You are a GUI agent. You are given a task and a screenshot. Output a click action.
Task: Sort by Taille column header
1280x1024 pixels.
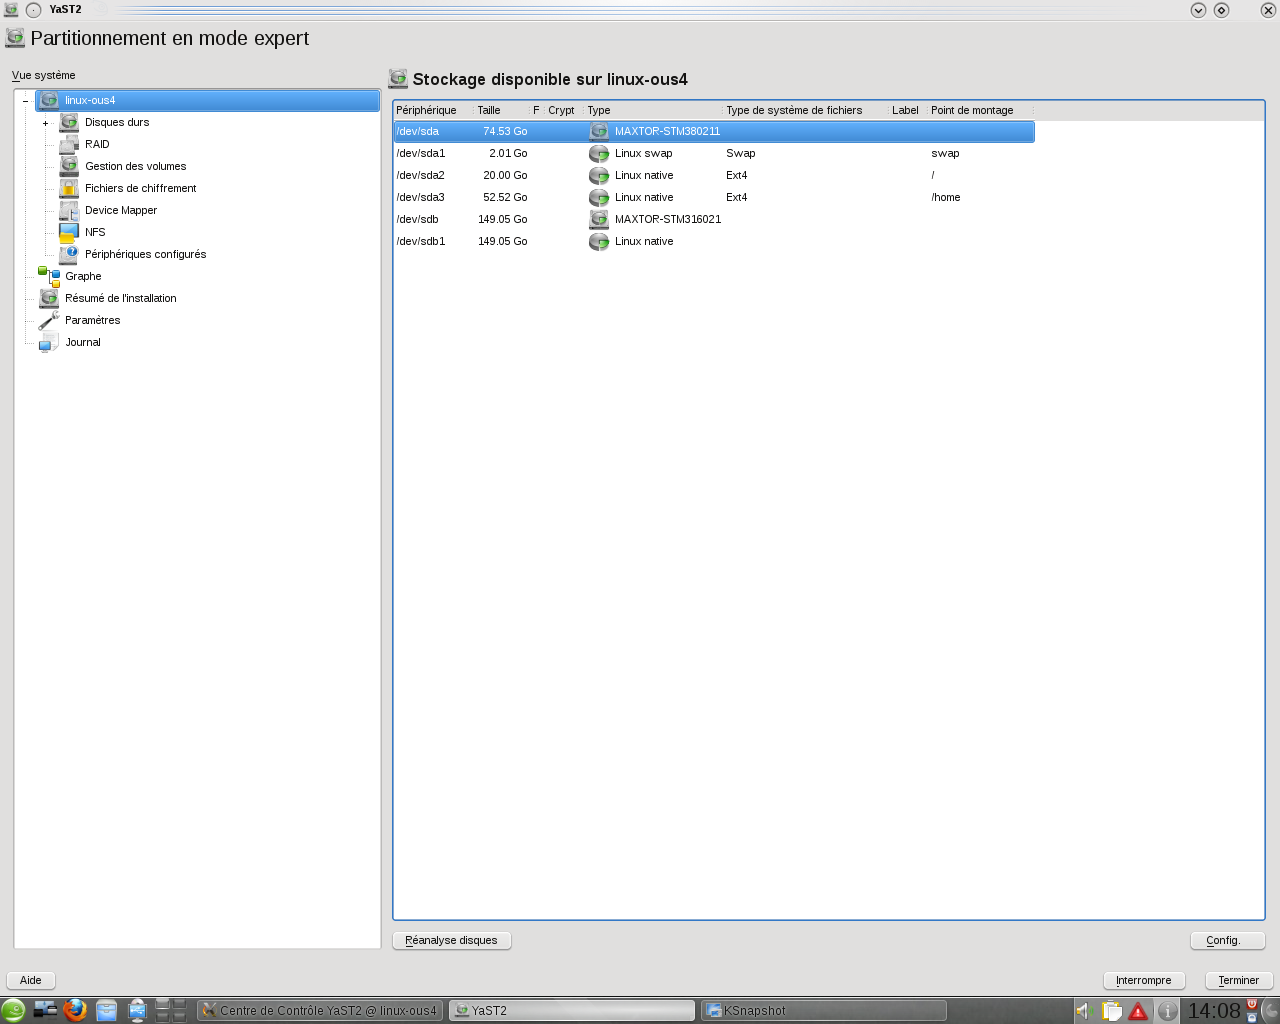[502, 110]
